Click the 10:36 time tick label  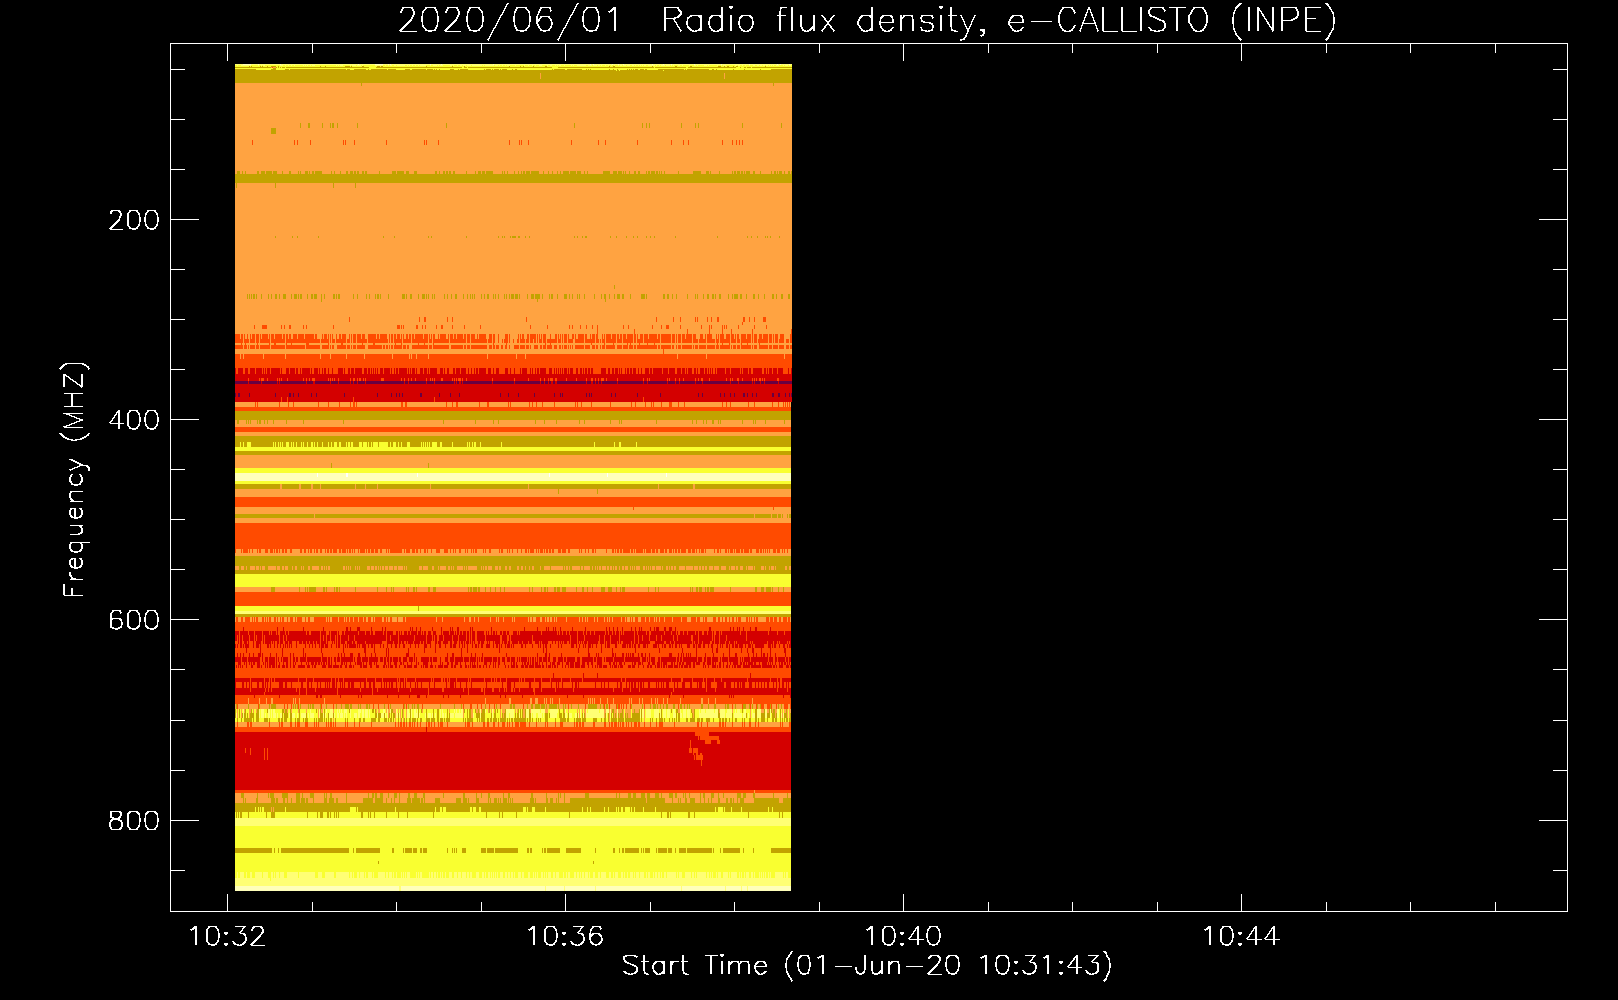pyautogui.click(x=566, y=937)
